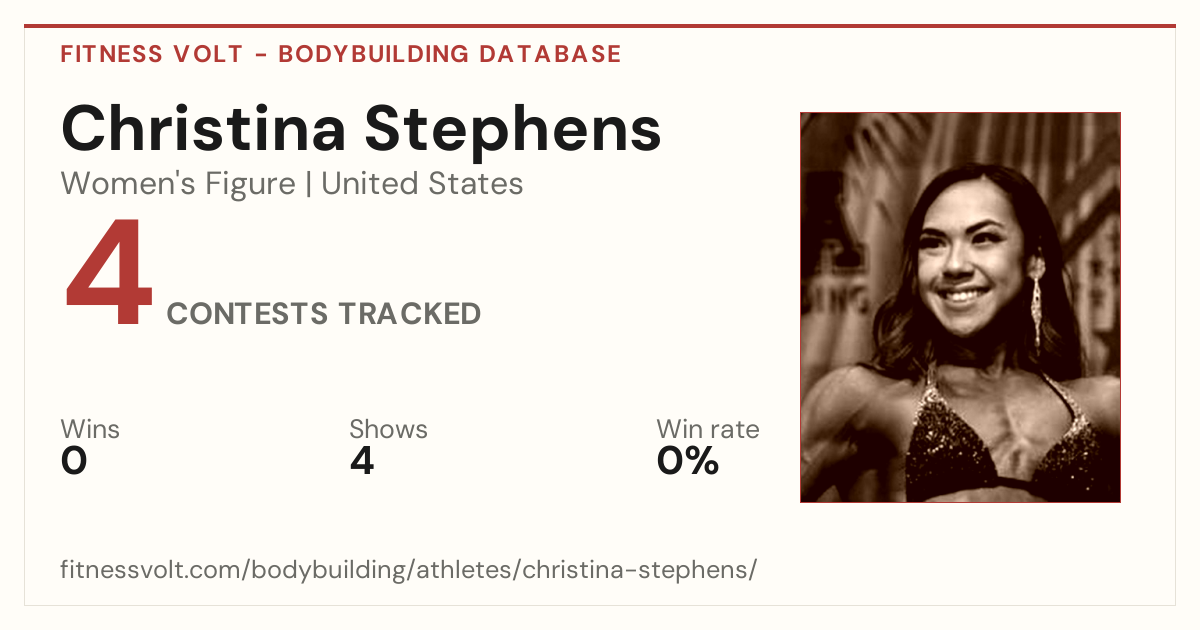Click the United States country text
The image size is (1200, 630).
(x=422, y=184)
